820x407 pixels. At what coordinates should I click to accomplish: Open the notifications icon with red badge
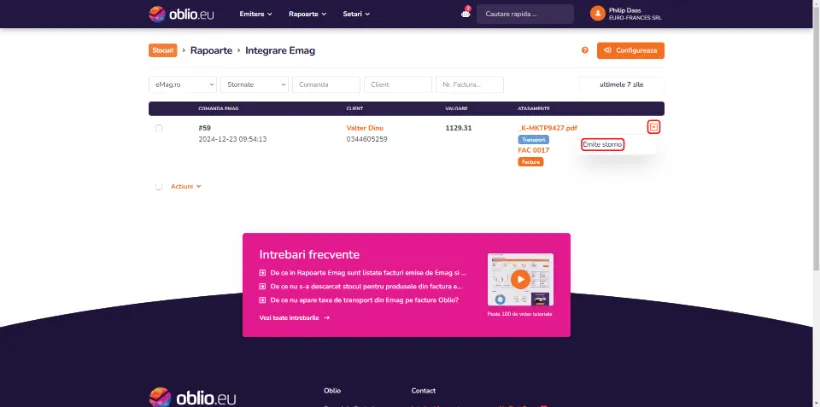(465, 14)
